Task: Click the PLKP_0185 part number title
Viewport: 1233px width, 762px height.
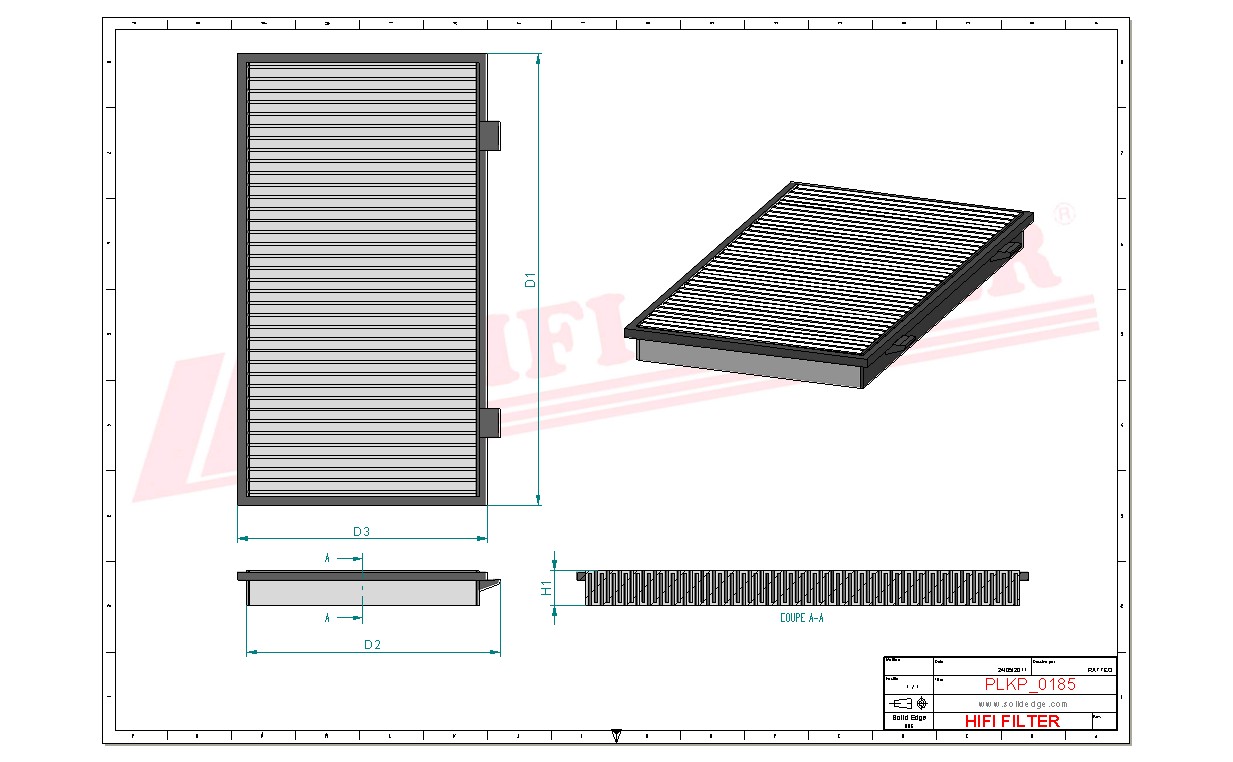Action: 1030,685
